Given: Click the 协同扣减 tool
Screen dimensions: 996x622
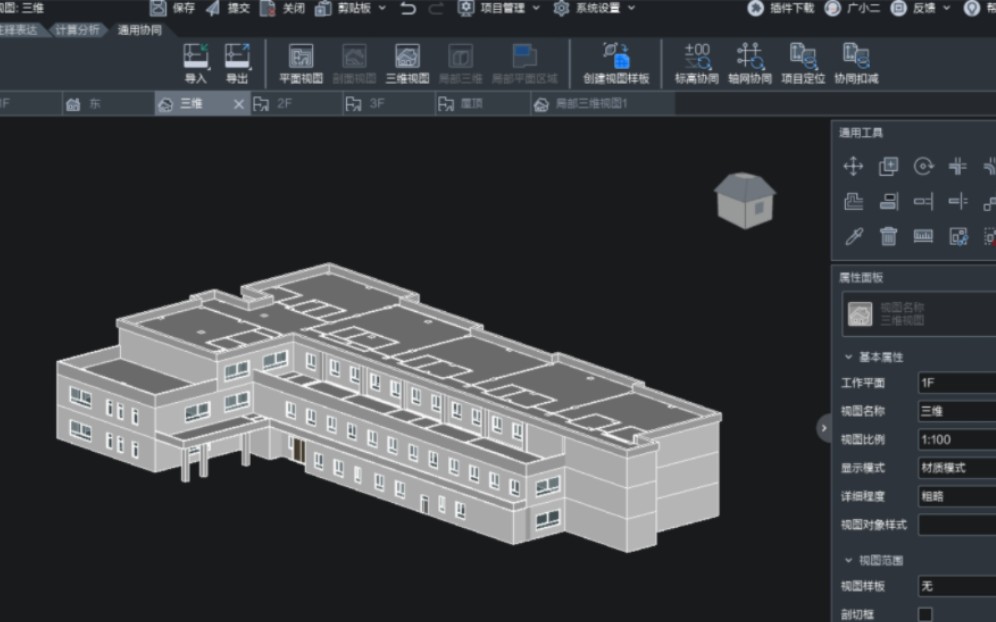Looking at the screenshot, I should tap(856, 64).
